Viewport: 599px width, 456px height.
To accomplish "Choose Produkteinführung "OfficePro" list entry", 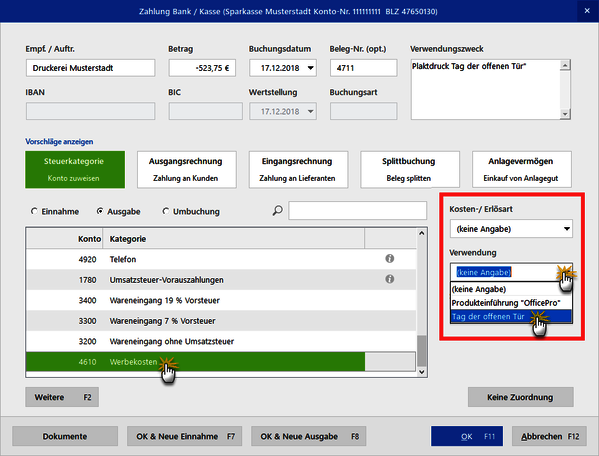I will coord(511,303).
